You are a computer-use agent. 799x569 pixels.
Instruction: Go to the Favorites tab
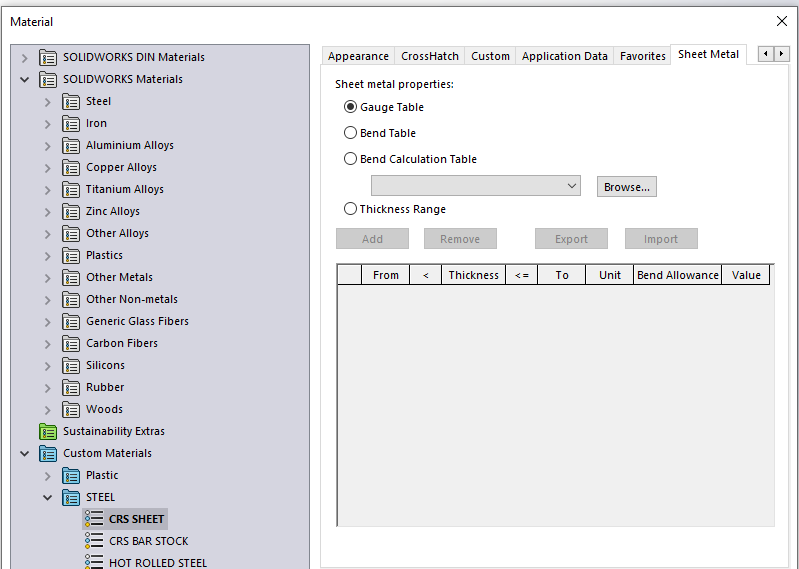643,56
